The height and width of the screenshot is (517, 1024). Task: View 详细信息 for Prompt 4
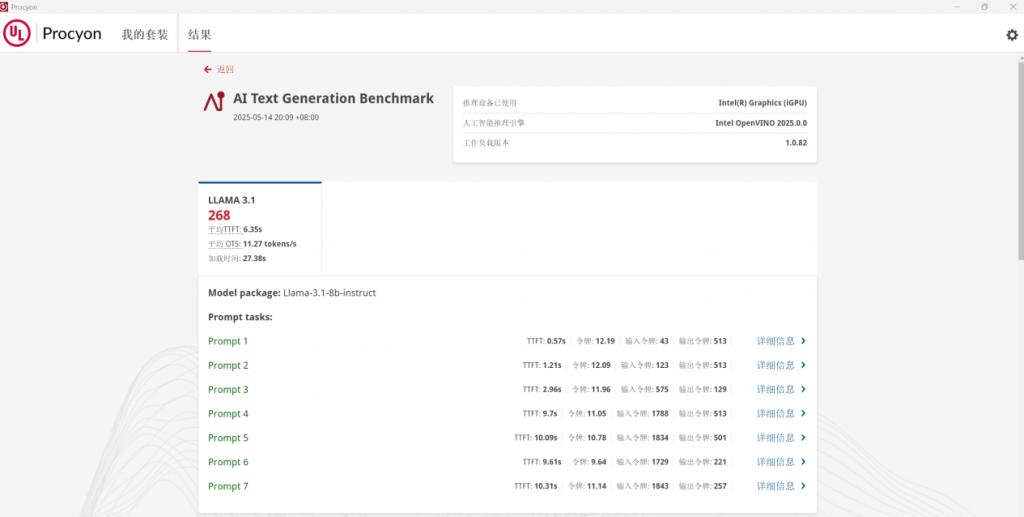tap(776, 413)
